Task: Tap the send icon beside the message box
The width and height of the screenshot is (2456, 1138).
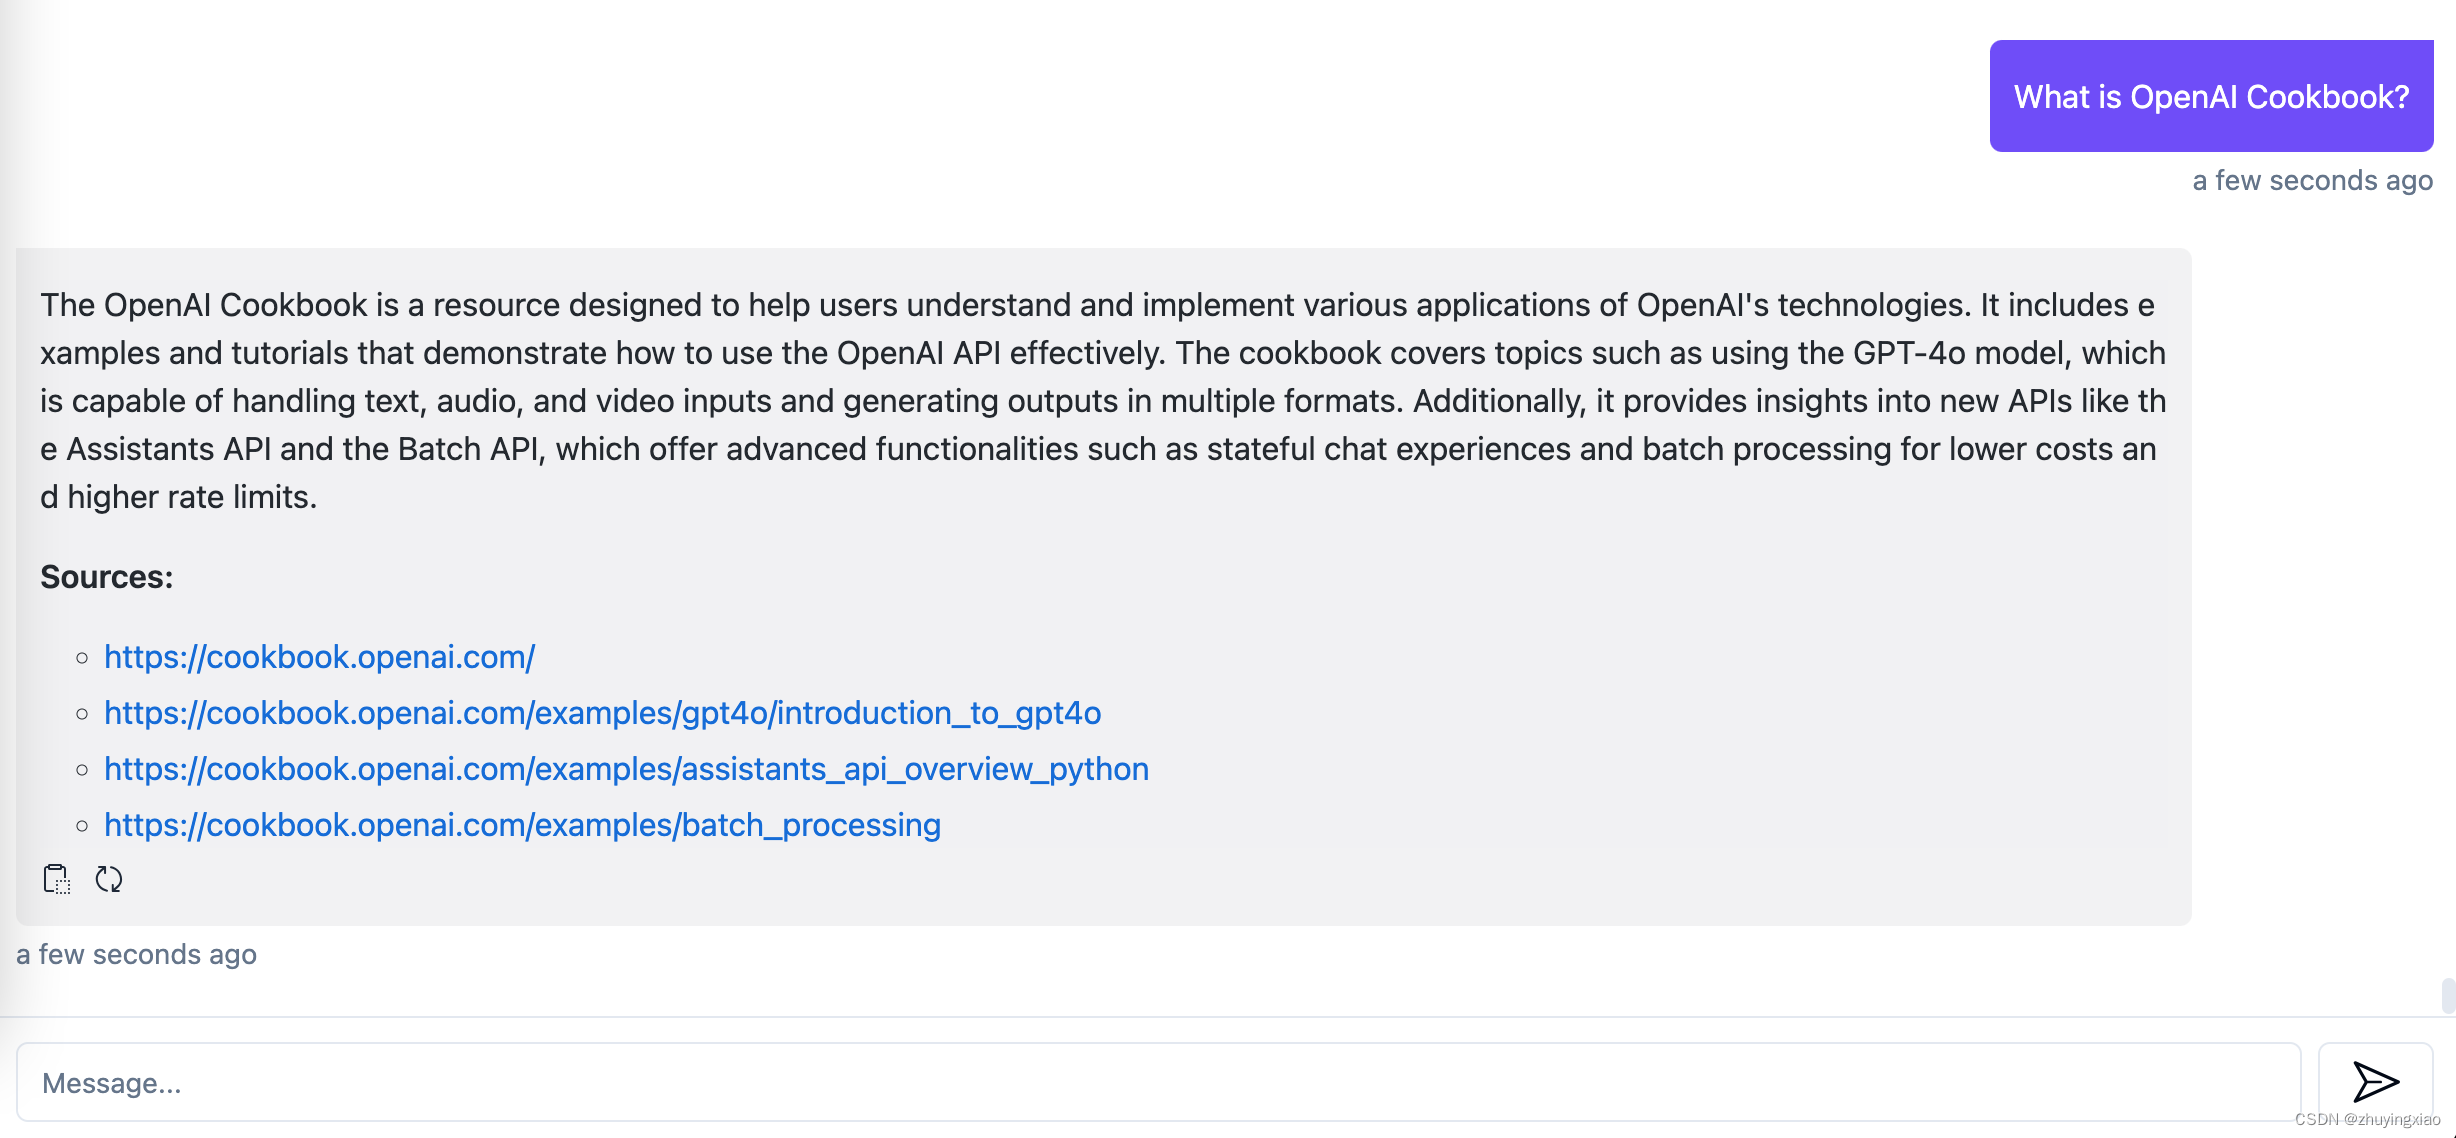Action: click(2375, 1081)
